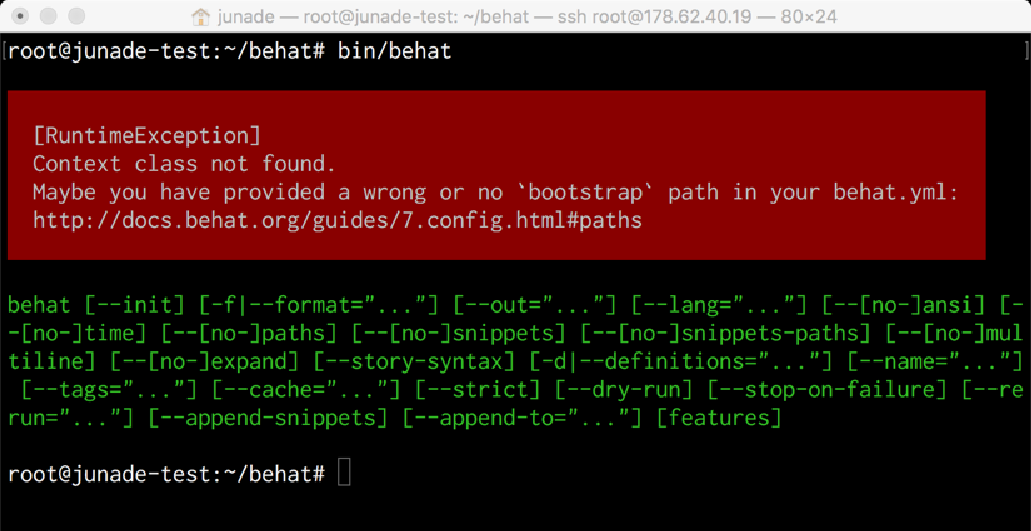Click the yellow minimize window button

(x=49, y=16)
